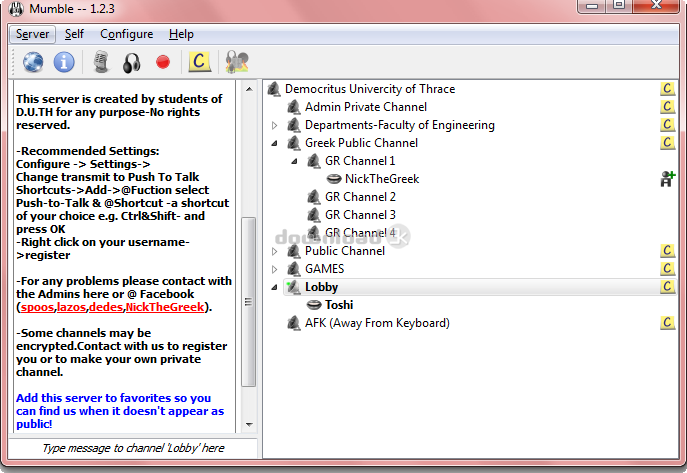Select the AFK (Away From Keyboard) channel
Viewport: 687px width, 473px height.
[x=377, y=323]
